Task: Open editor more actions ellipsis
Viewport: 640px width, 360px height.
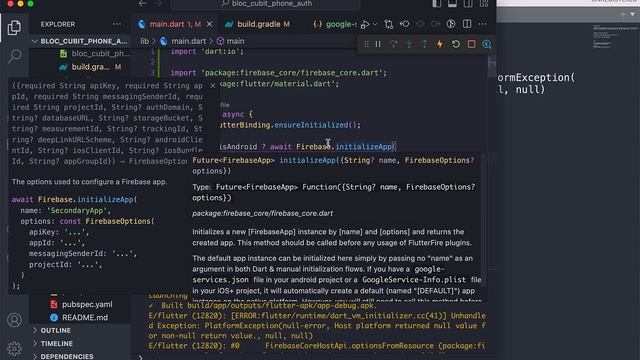Action: (482, 24)
